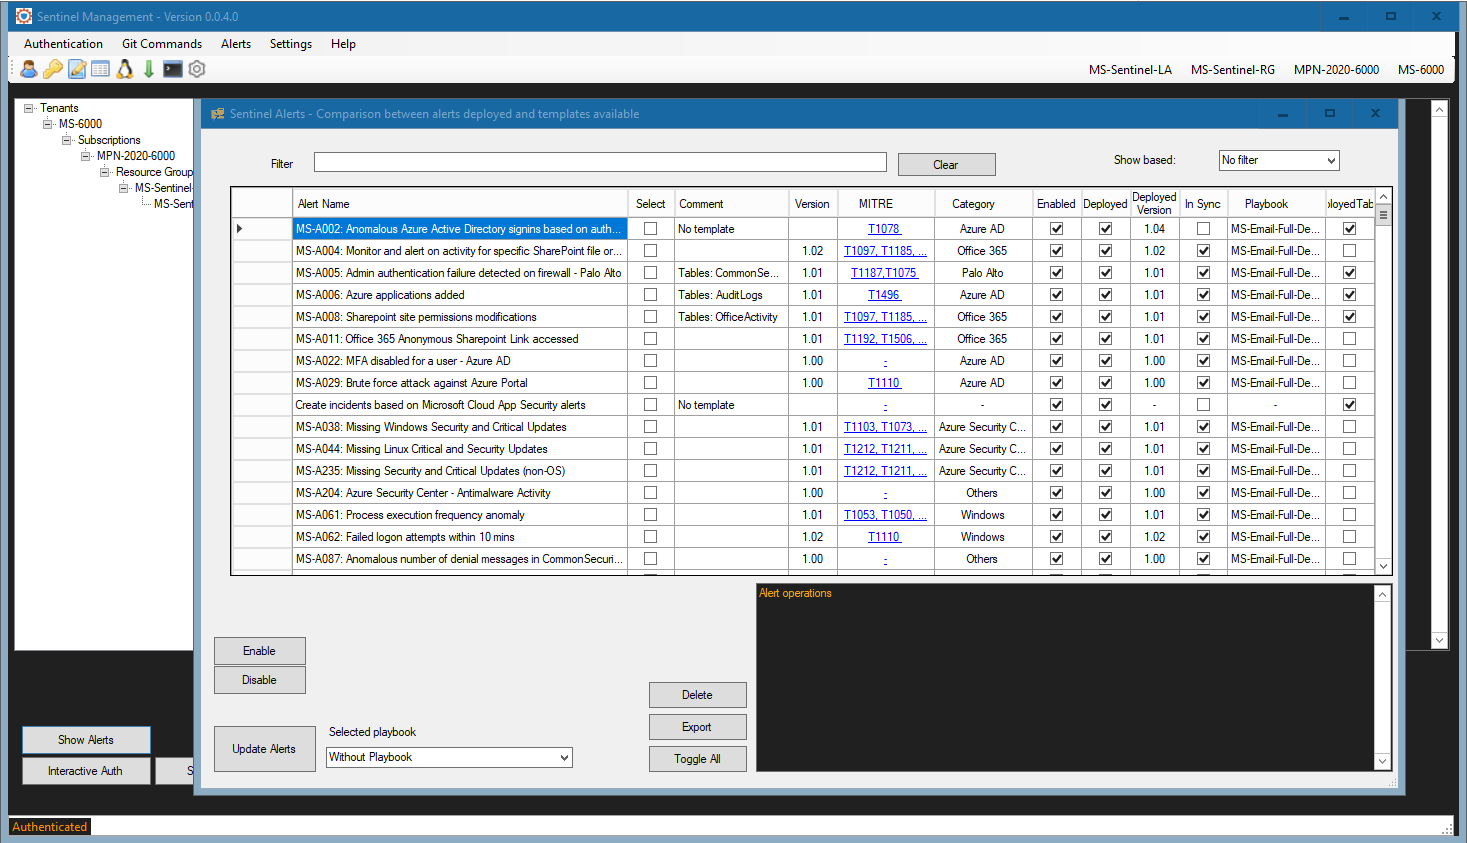Click the terminal console toolbar icon
This screenshot has width=1467, height=843.
(x=173, y=69)
